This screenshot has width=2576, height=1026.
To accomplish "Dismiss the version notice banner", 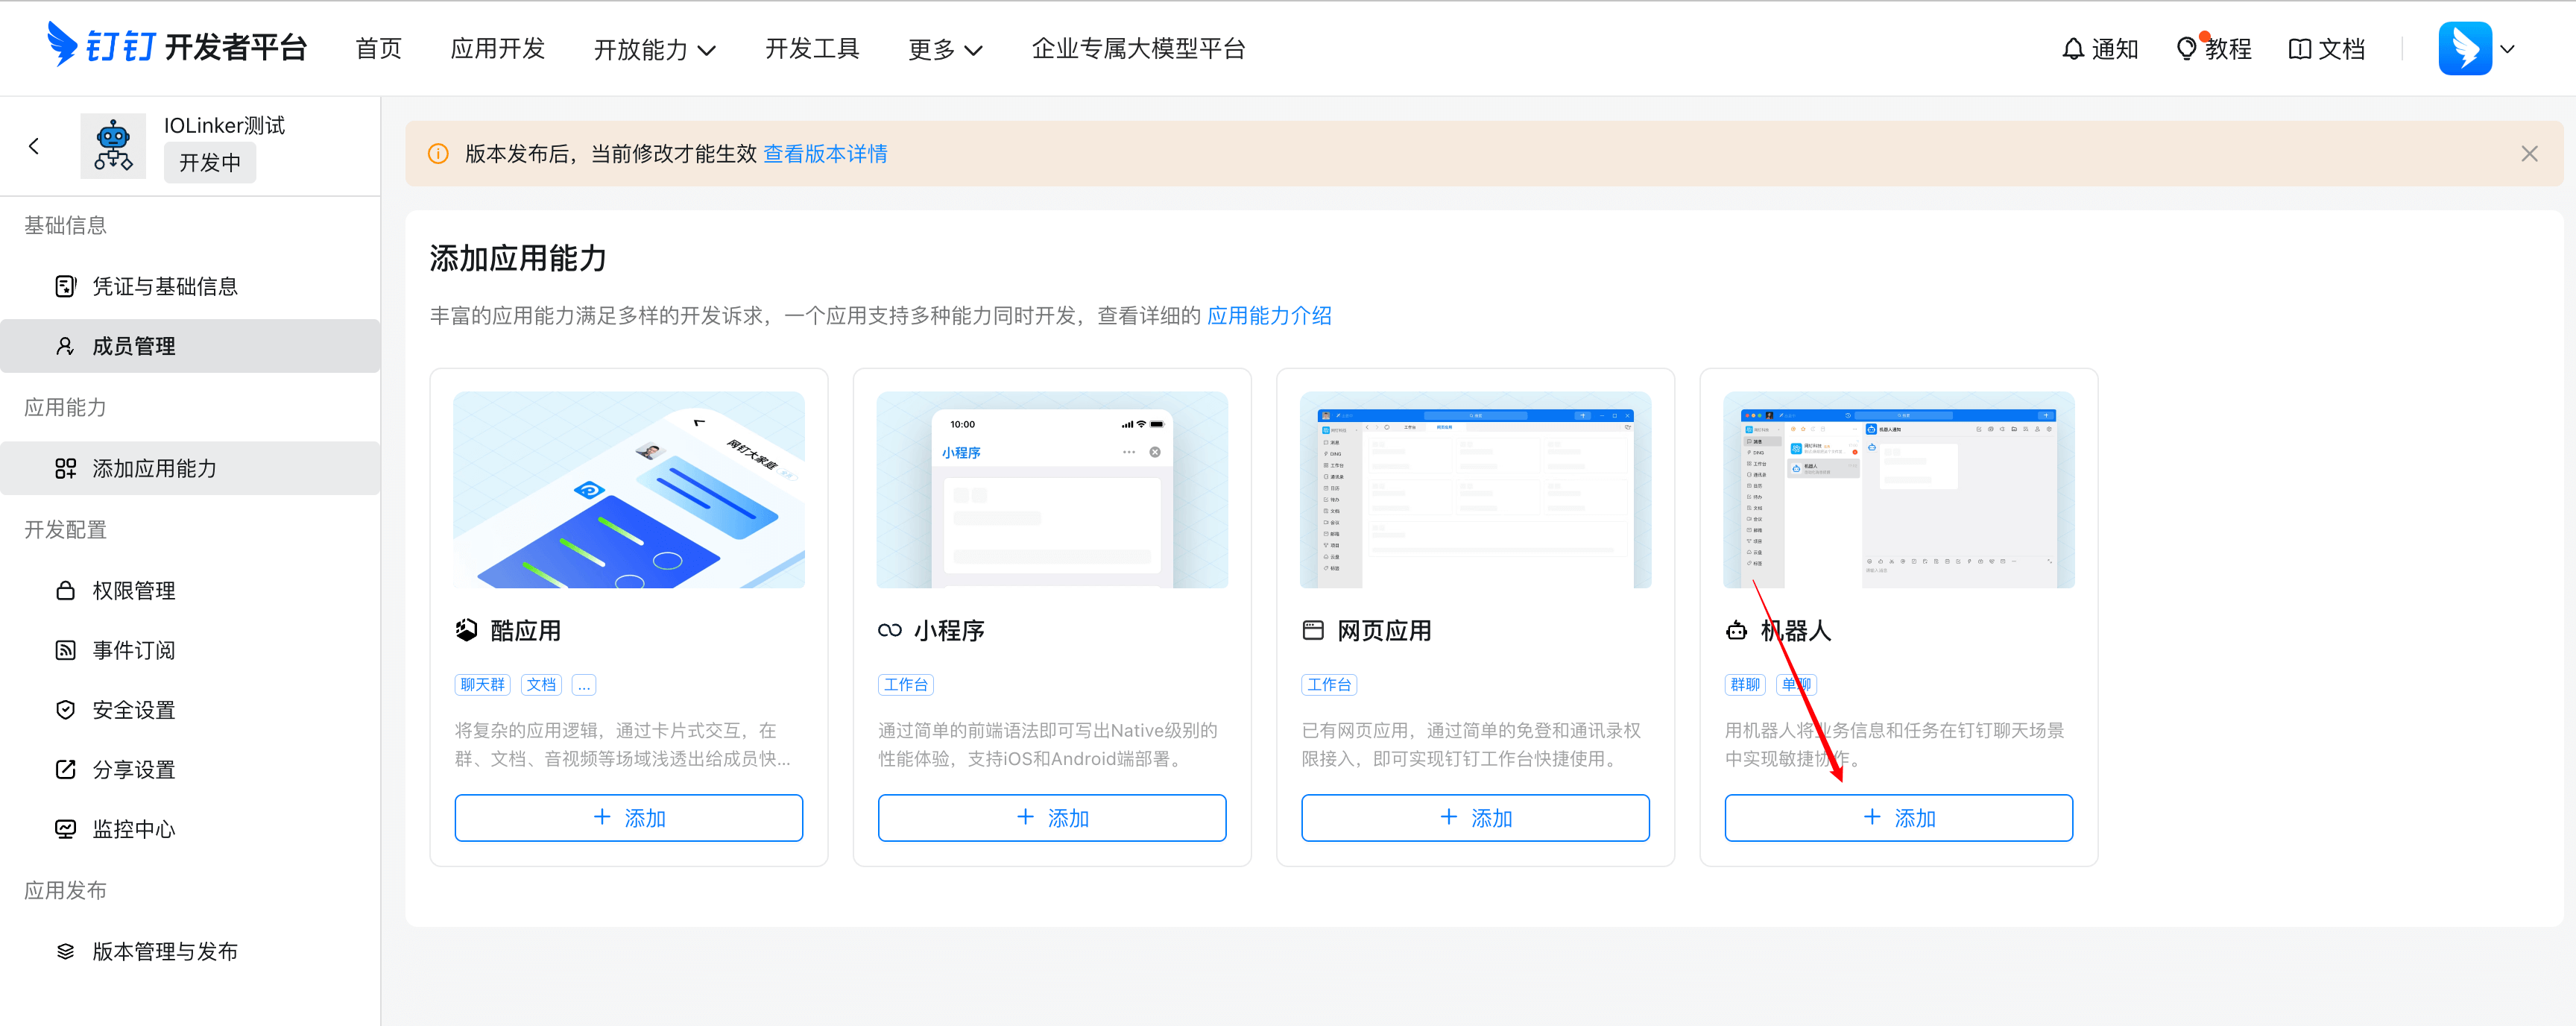I will click(x=2528, y=154).
